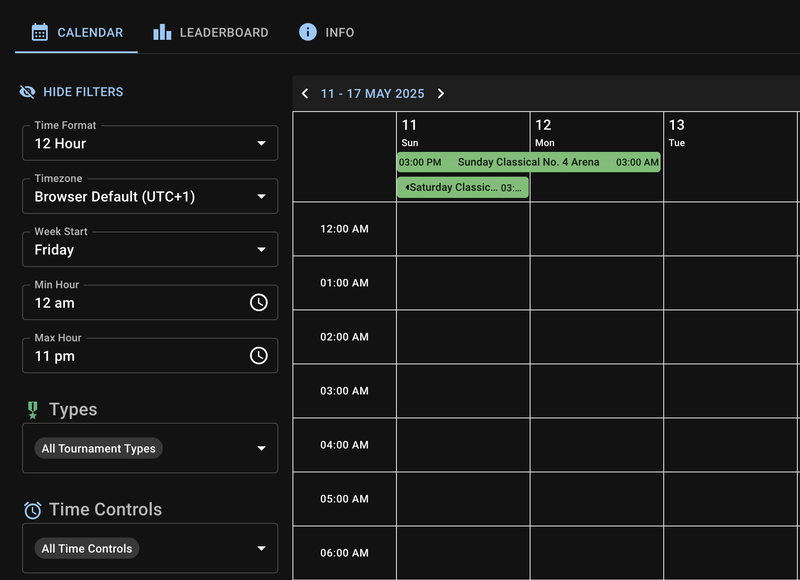
Task: Click the Time Controls dropdown arrow
Action: coord(261,548)
